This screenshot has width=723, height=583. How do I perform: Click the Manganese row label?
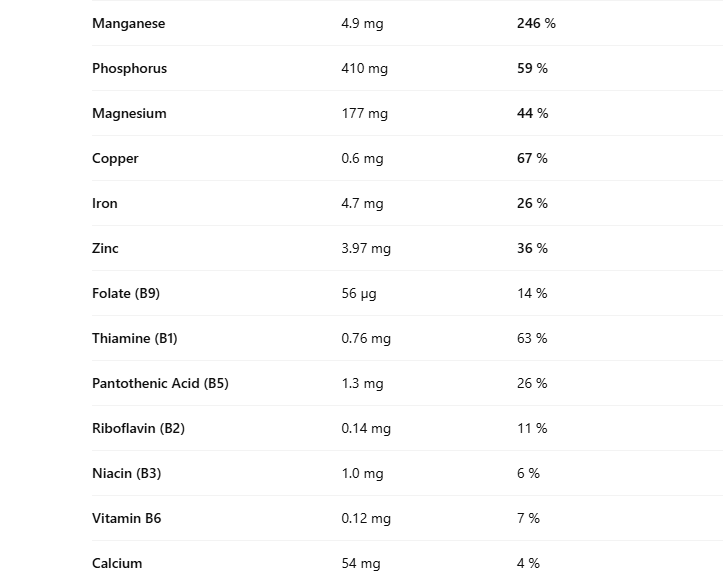click(128, 23)
